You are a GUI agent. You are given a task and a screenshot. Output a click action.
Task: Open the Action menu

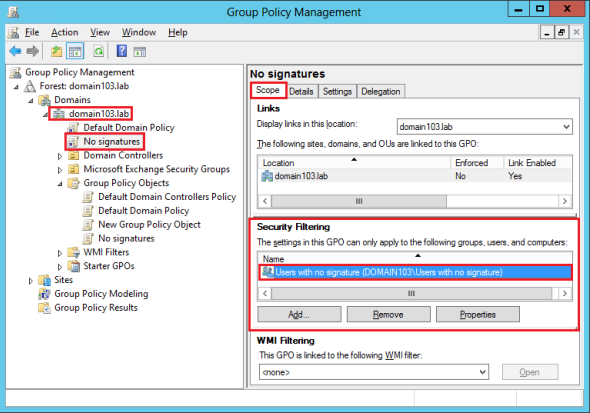point(65,33)
